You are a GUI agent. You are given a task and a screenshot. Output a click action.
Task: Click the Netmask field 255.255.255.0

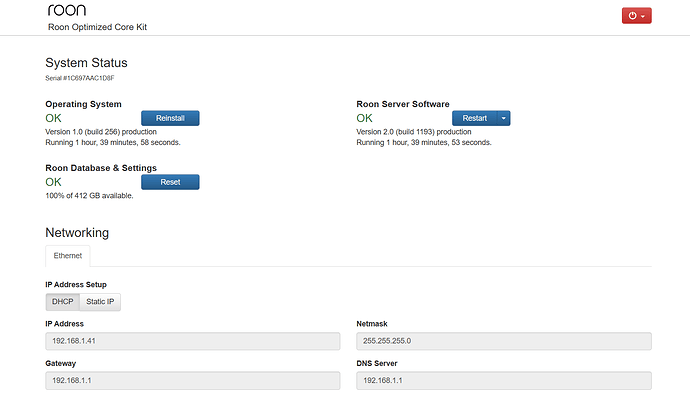click(504, 341)
